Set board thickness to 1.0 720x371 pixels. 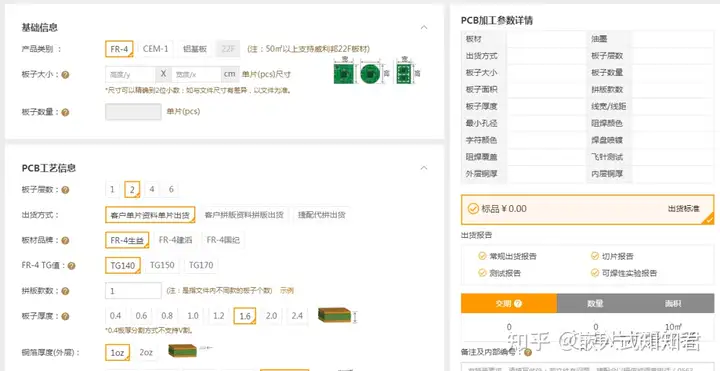[193, 316]
